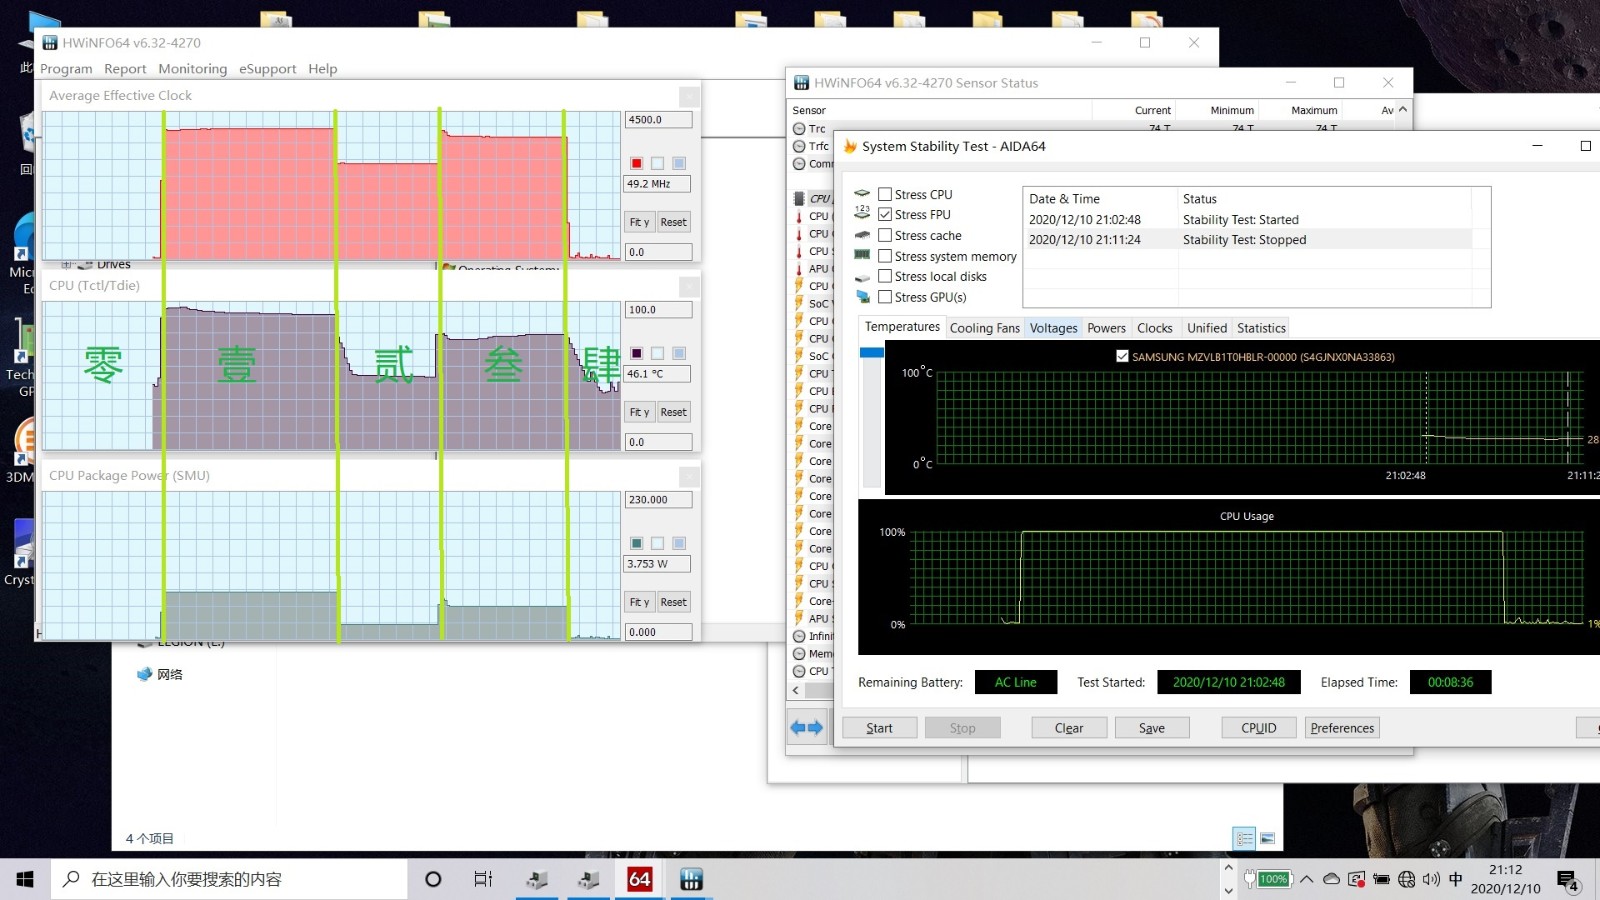Open the CPUID panel

[x=1259, y=728]
